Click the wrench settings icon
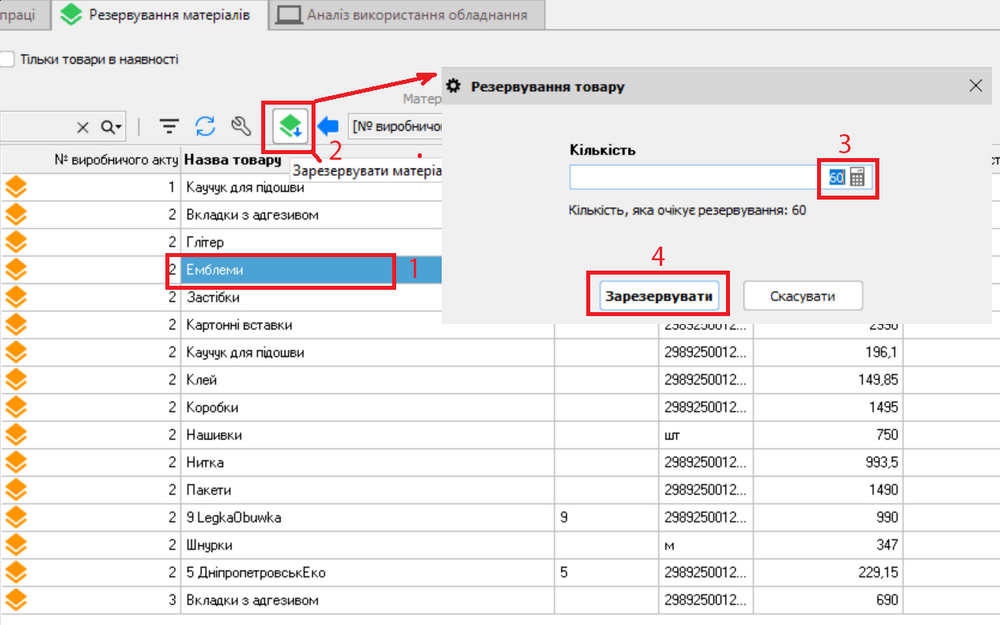The image size is (1000, 625). click(240, 126)
